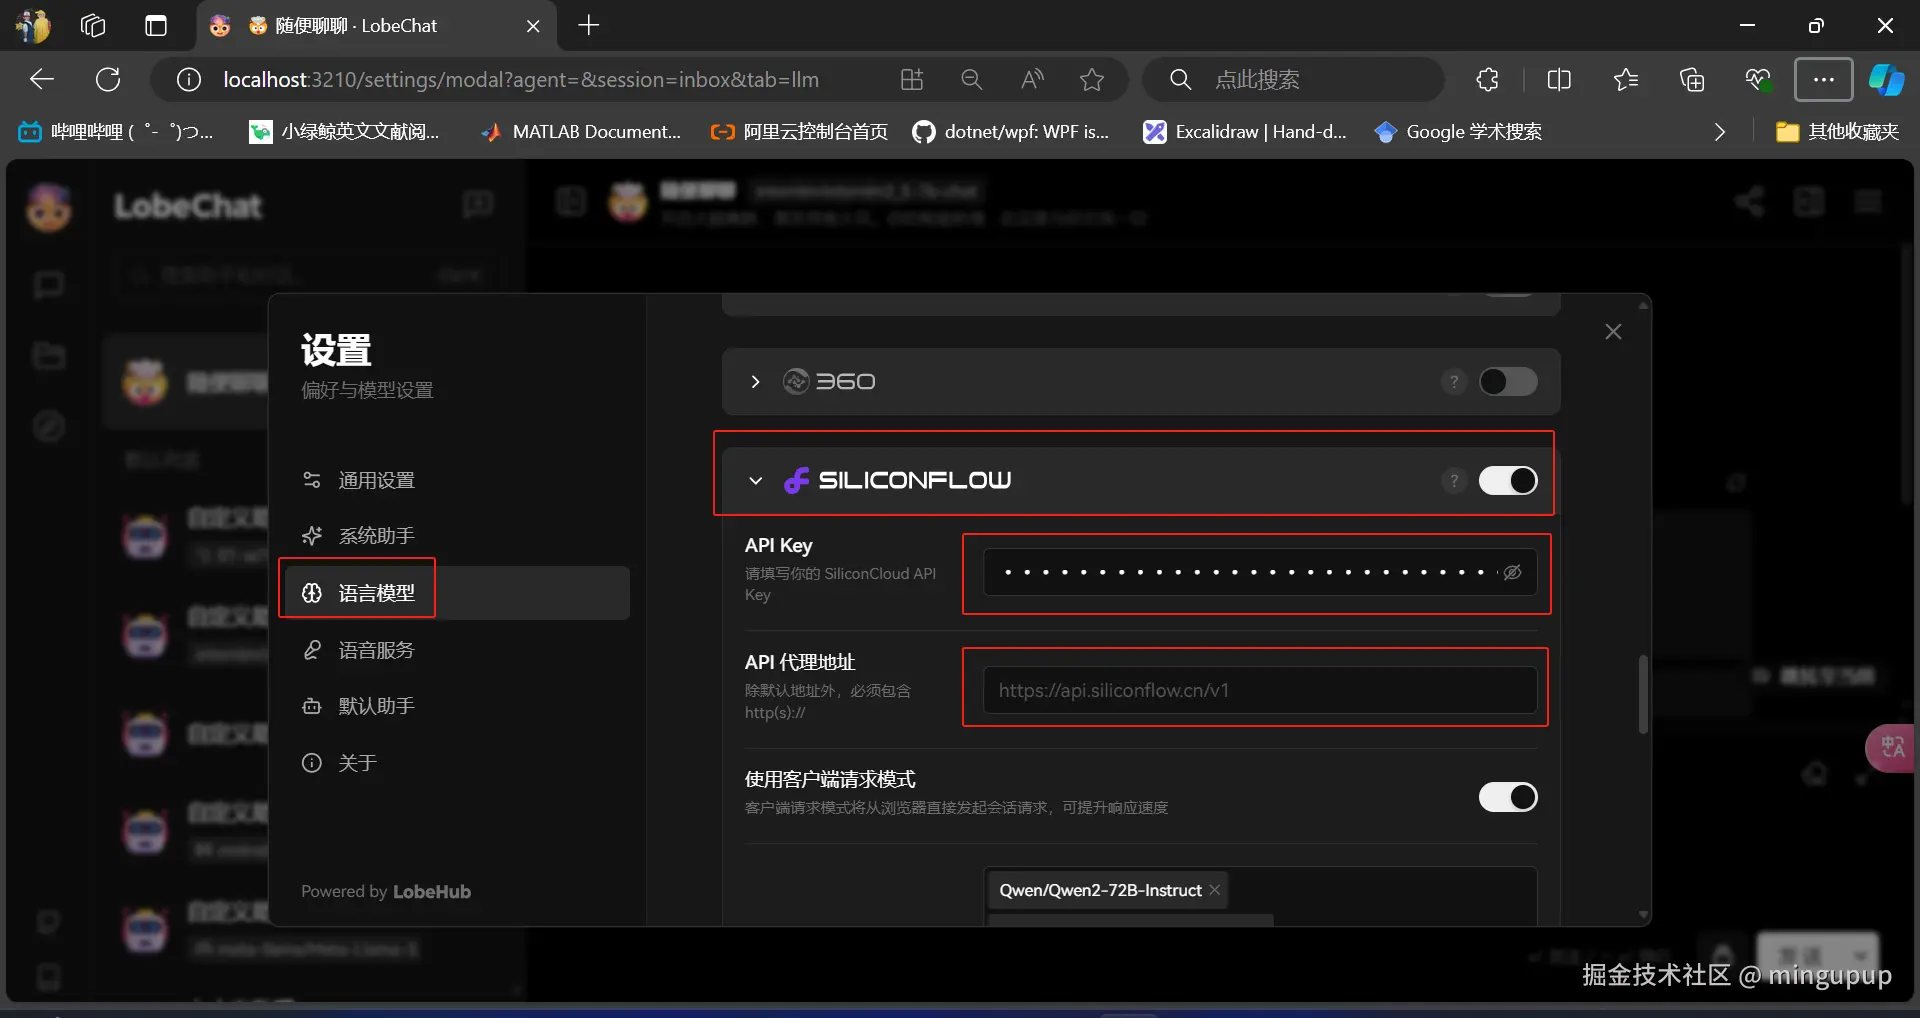Click the API 代理地址 input field
This screenshot has width=1920, height=1018.
[x=1260, y=690]
